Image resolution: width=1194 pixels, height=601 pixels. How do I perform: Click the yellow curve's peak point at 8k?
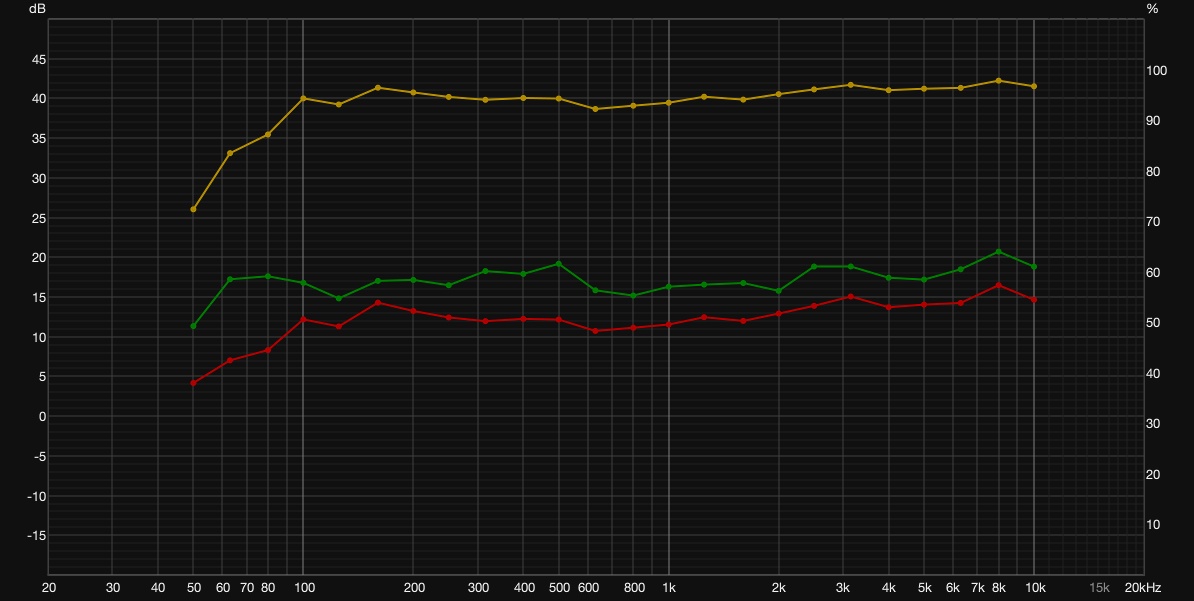[x=998, y=81]
